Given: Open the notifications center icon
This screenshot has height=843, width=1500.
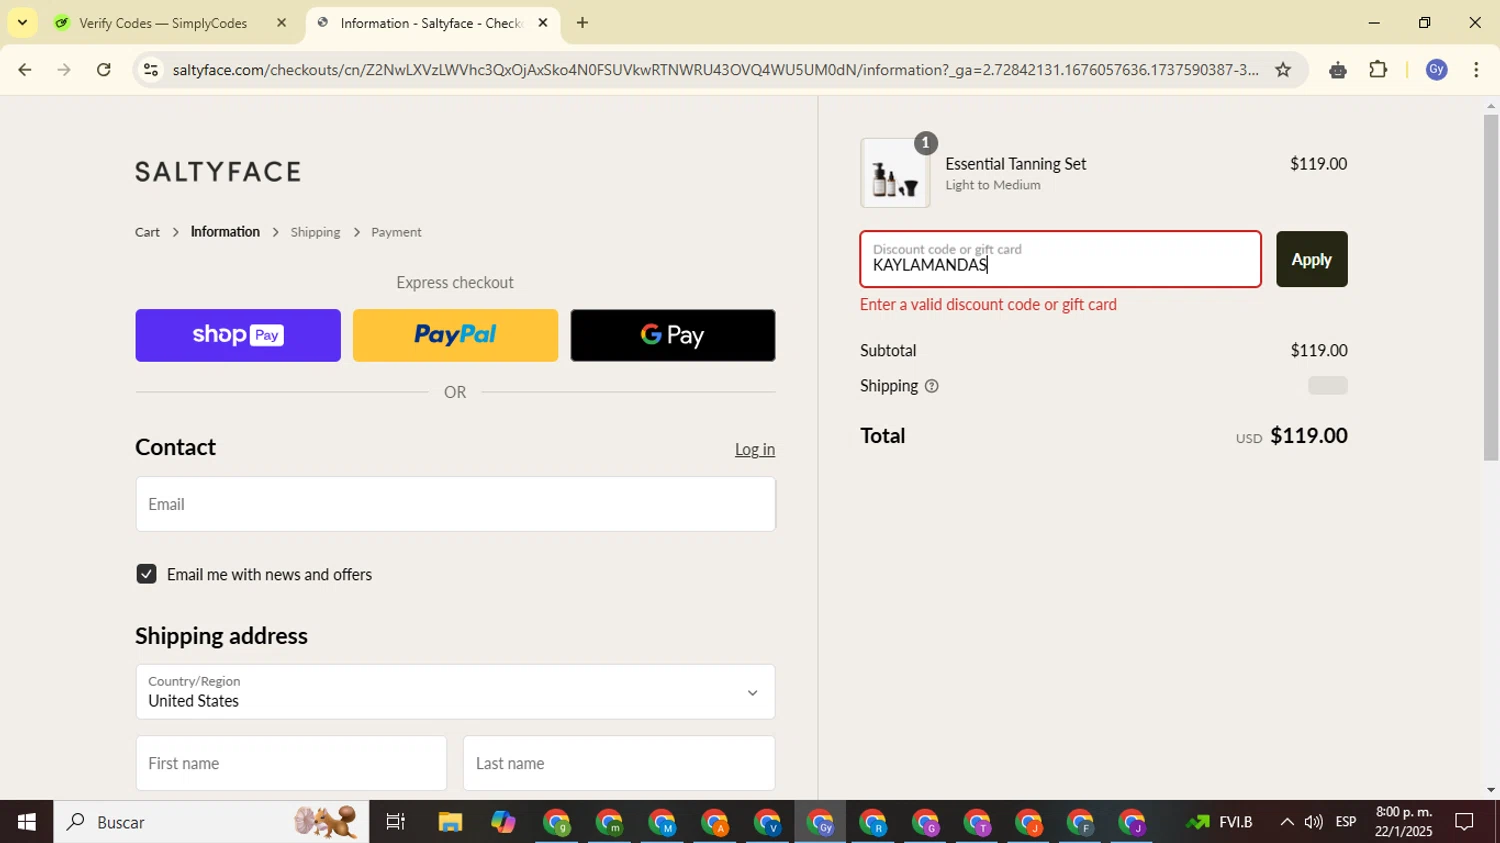Looking at the screenshot, I should tap(1464, 822).
